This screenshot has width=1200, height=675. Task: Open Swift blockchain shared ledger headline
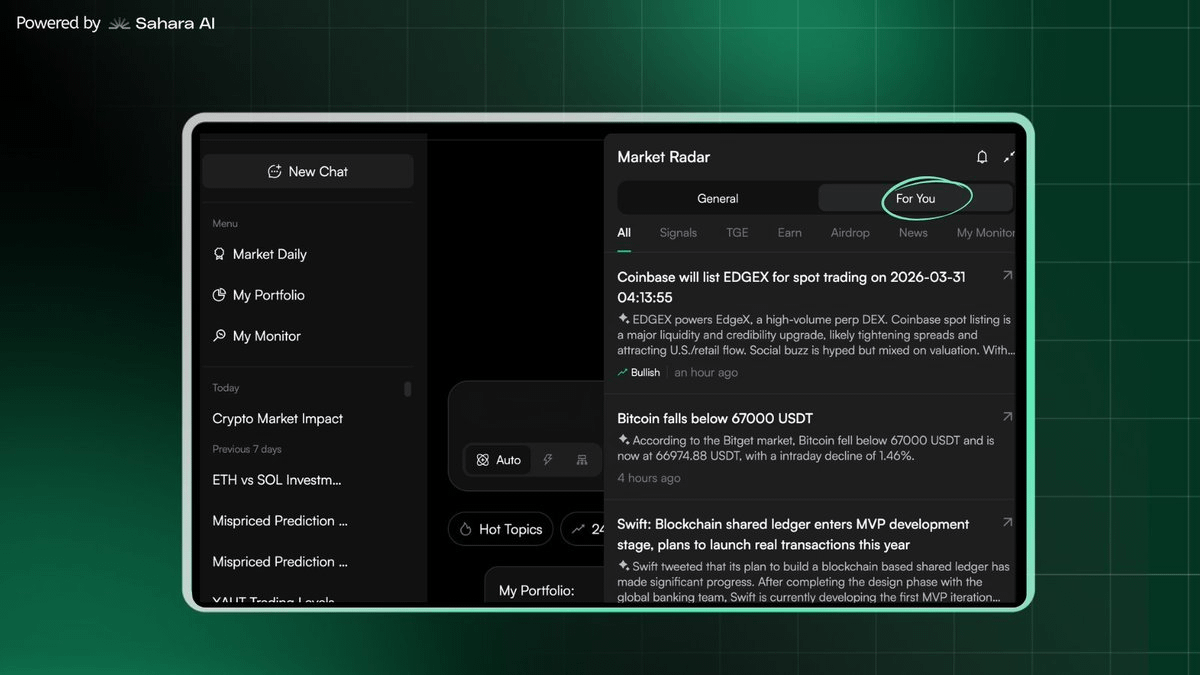793,534
